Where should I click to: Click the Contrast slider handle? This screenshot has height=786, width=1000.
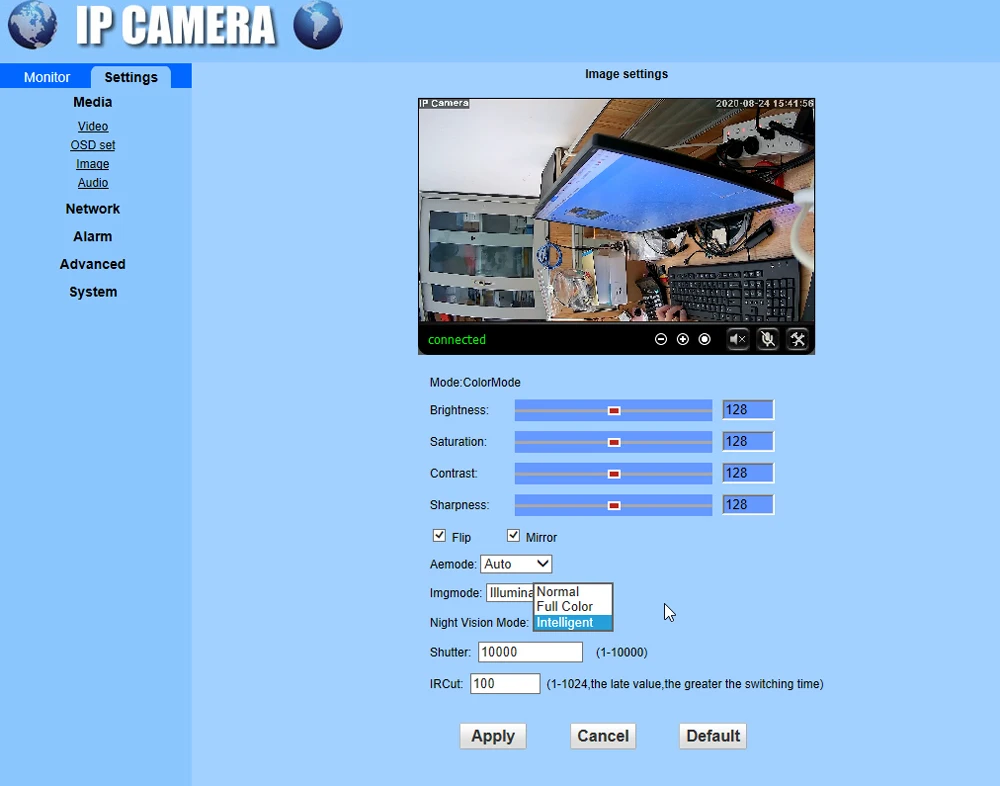(614, 473)
